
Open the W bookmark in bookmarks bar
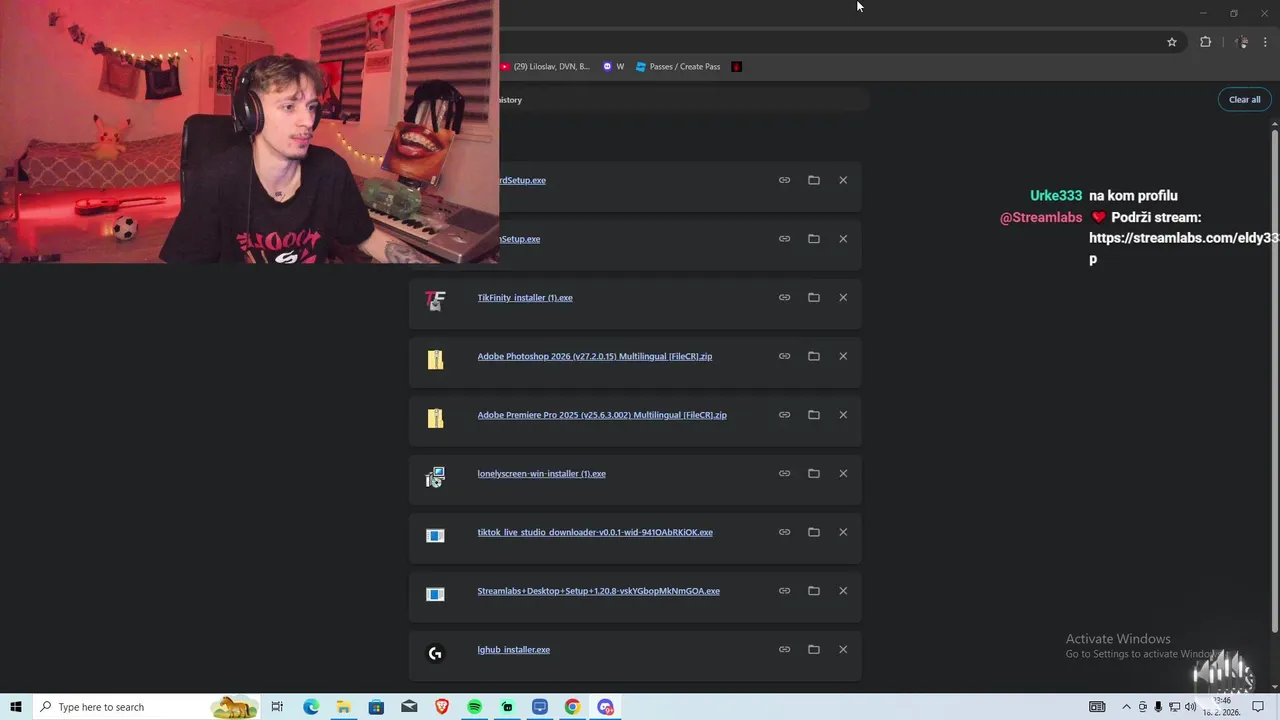613,67
